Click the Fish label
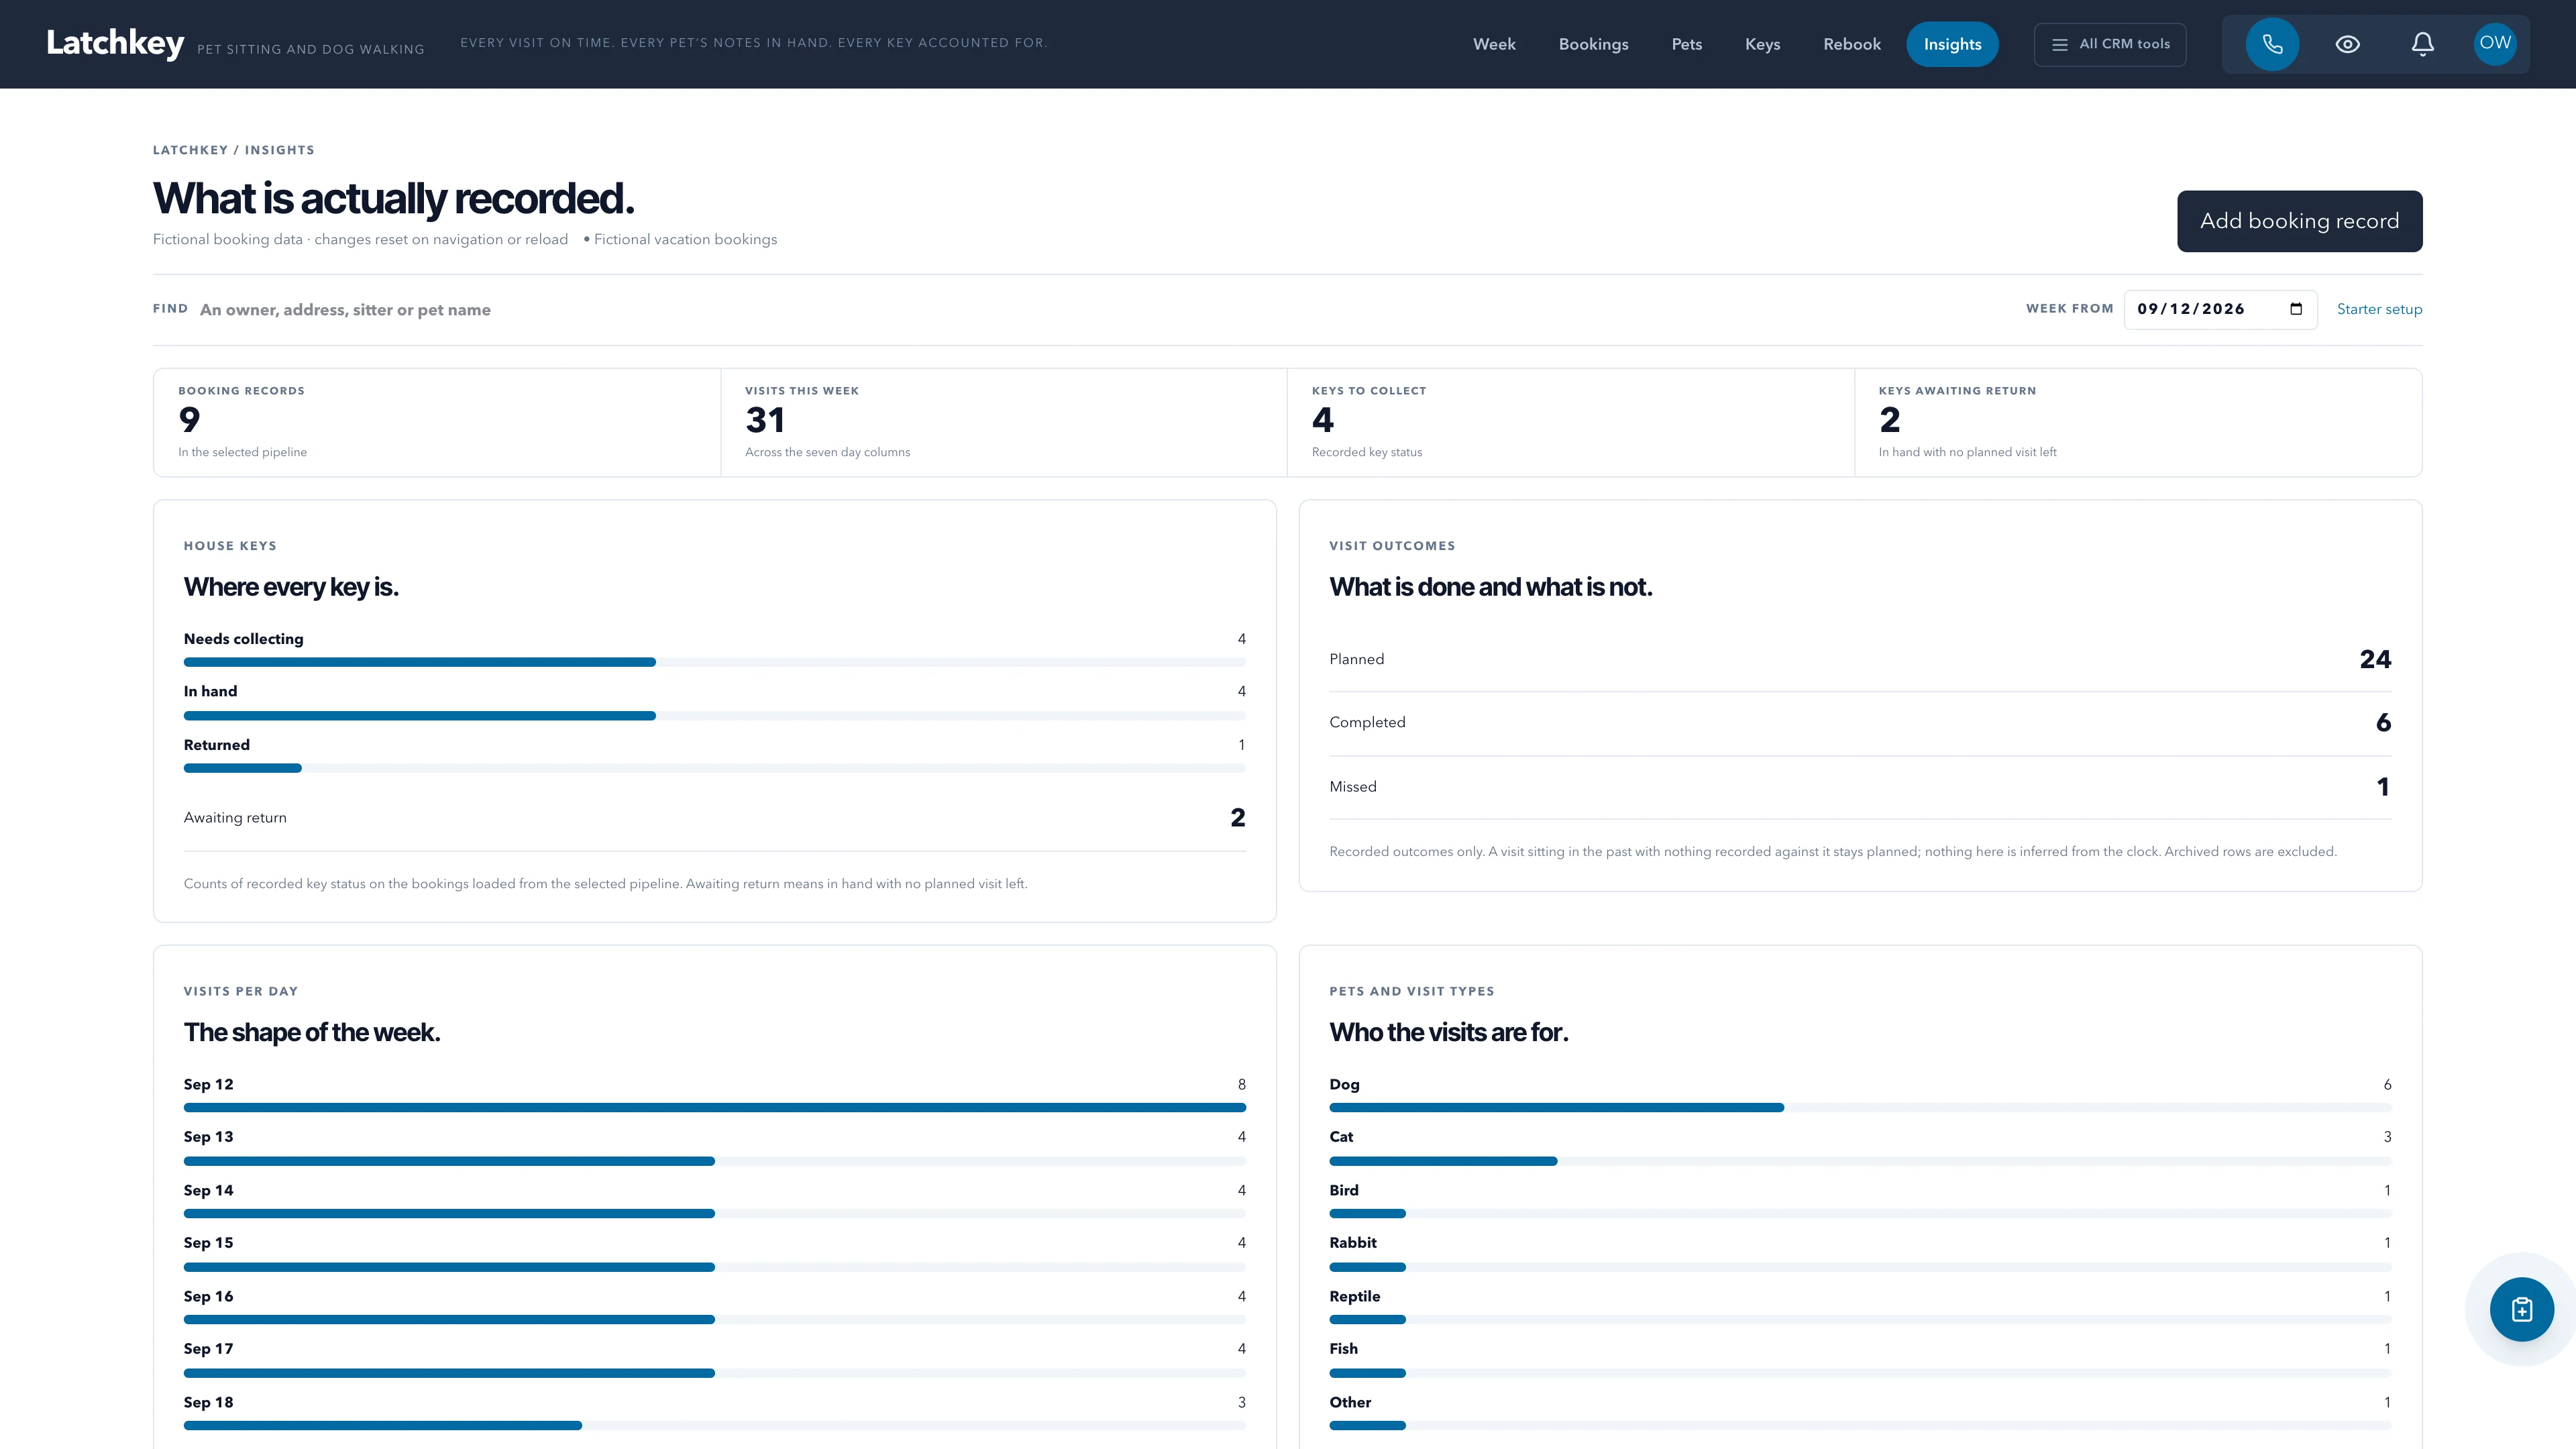The image size is (2576, 1449). pos(1343,1348)
